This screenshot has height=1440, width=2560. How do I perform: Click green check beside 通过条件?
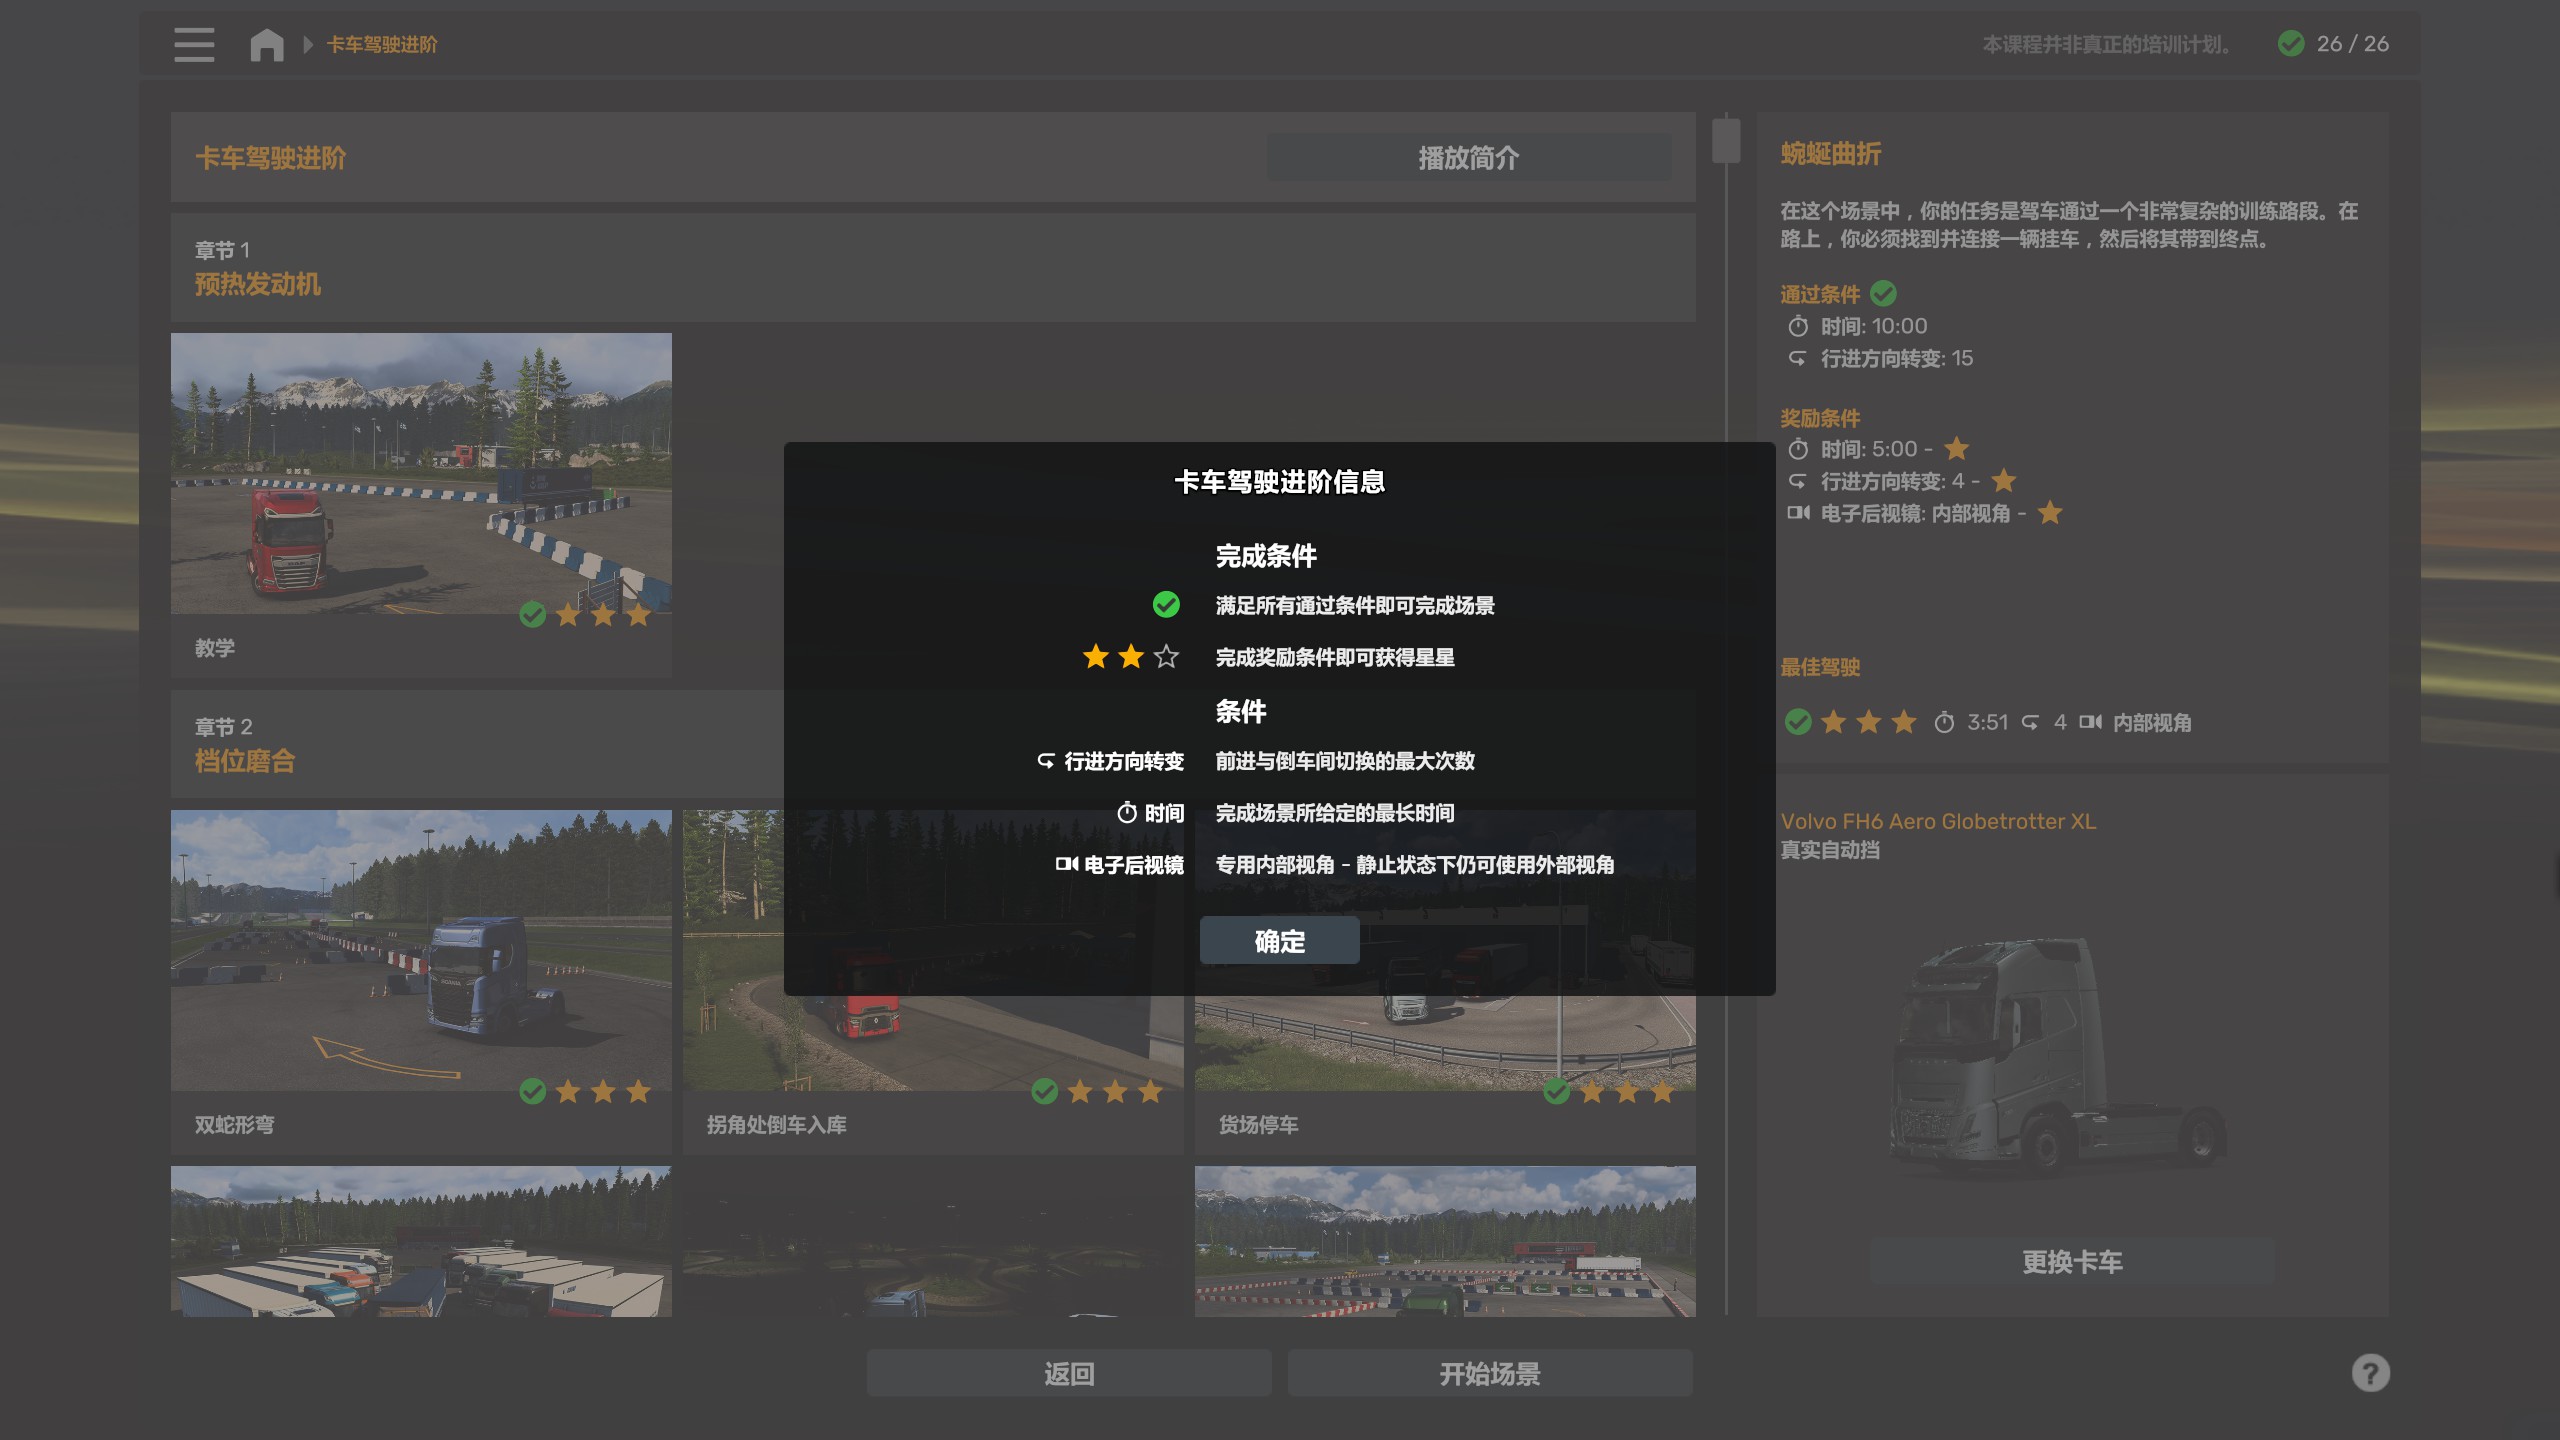coord(1883,293)
